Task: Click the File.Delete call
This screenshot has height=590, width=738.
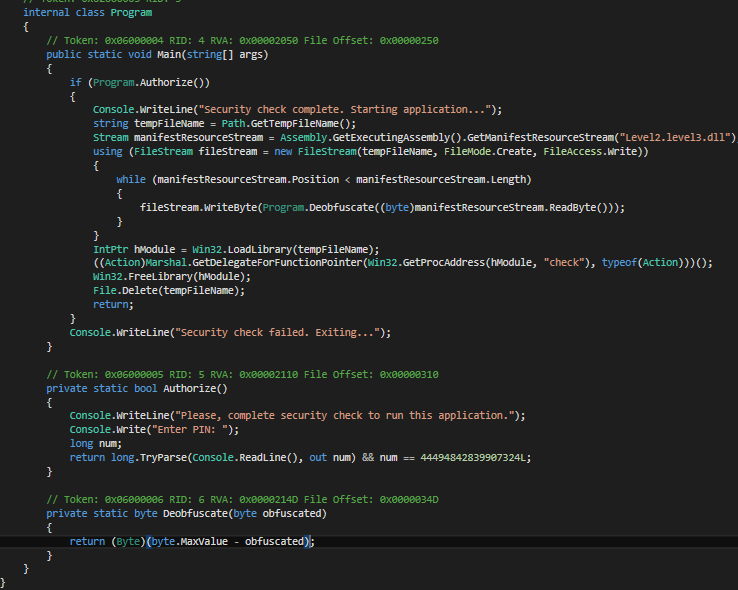Action: 125,291
